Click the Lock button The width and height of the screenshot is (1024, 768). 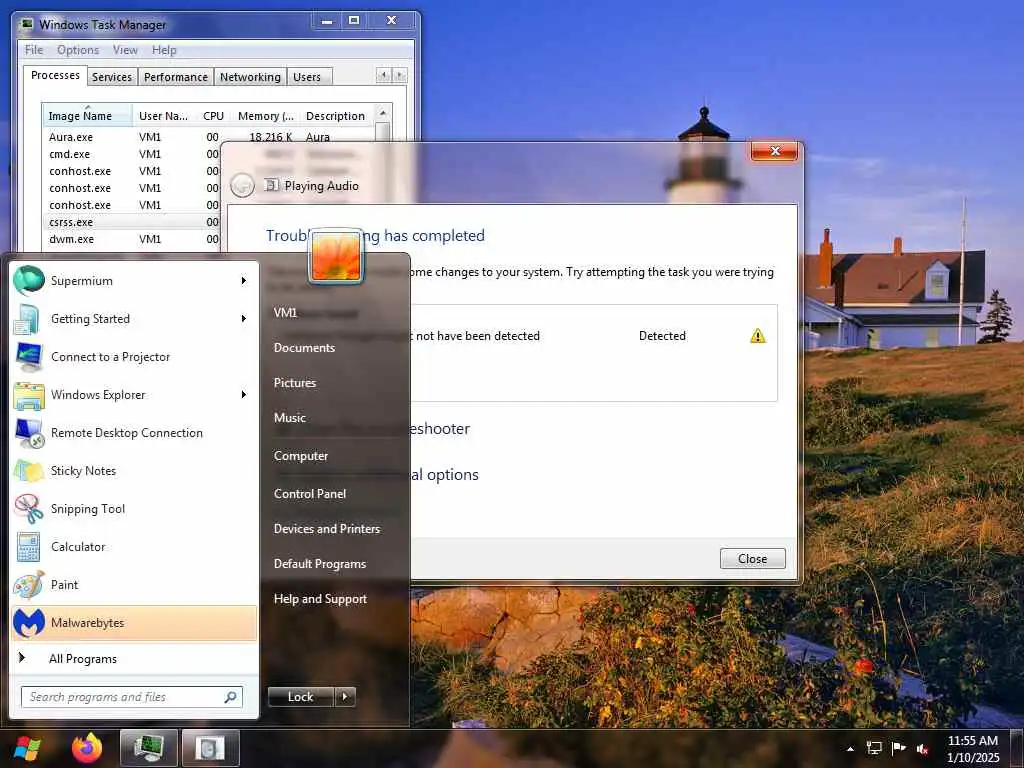300,697
